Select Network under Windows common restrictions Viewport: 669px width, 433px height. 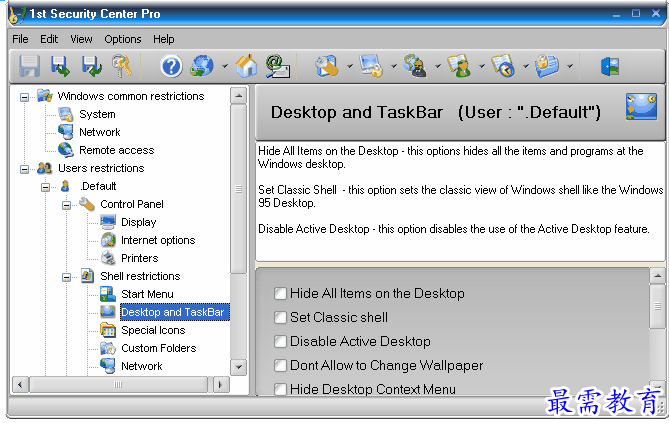(99, 132)
